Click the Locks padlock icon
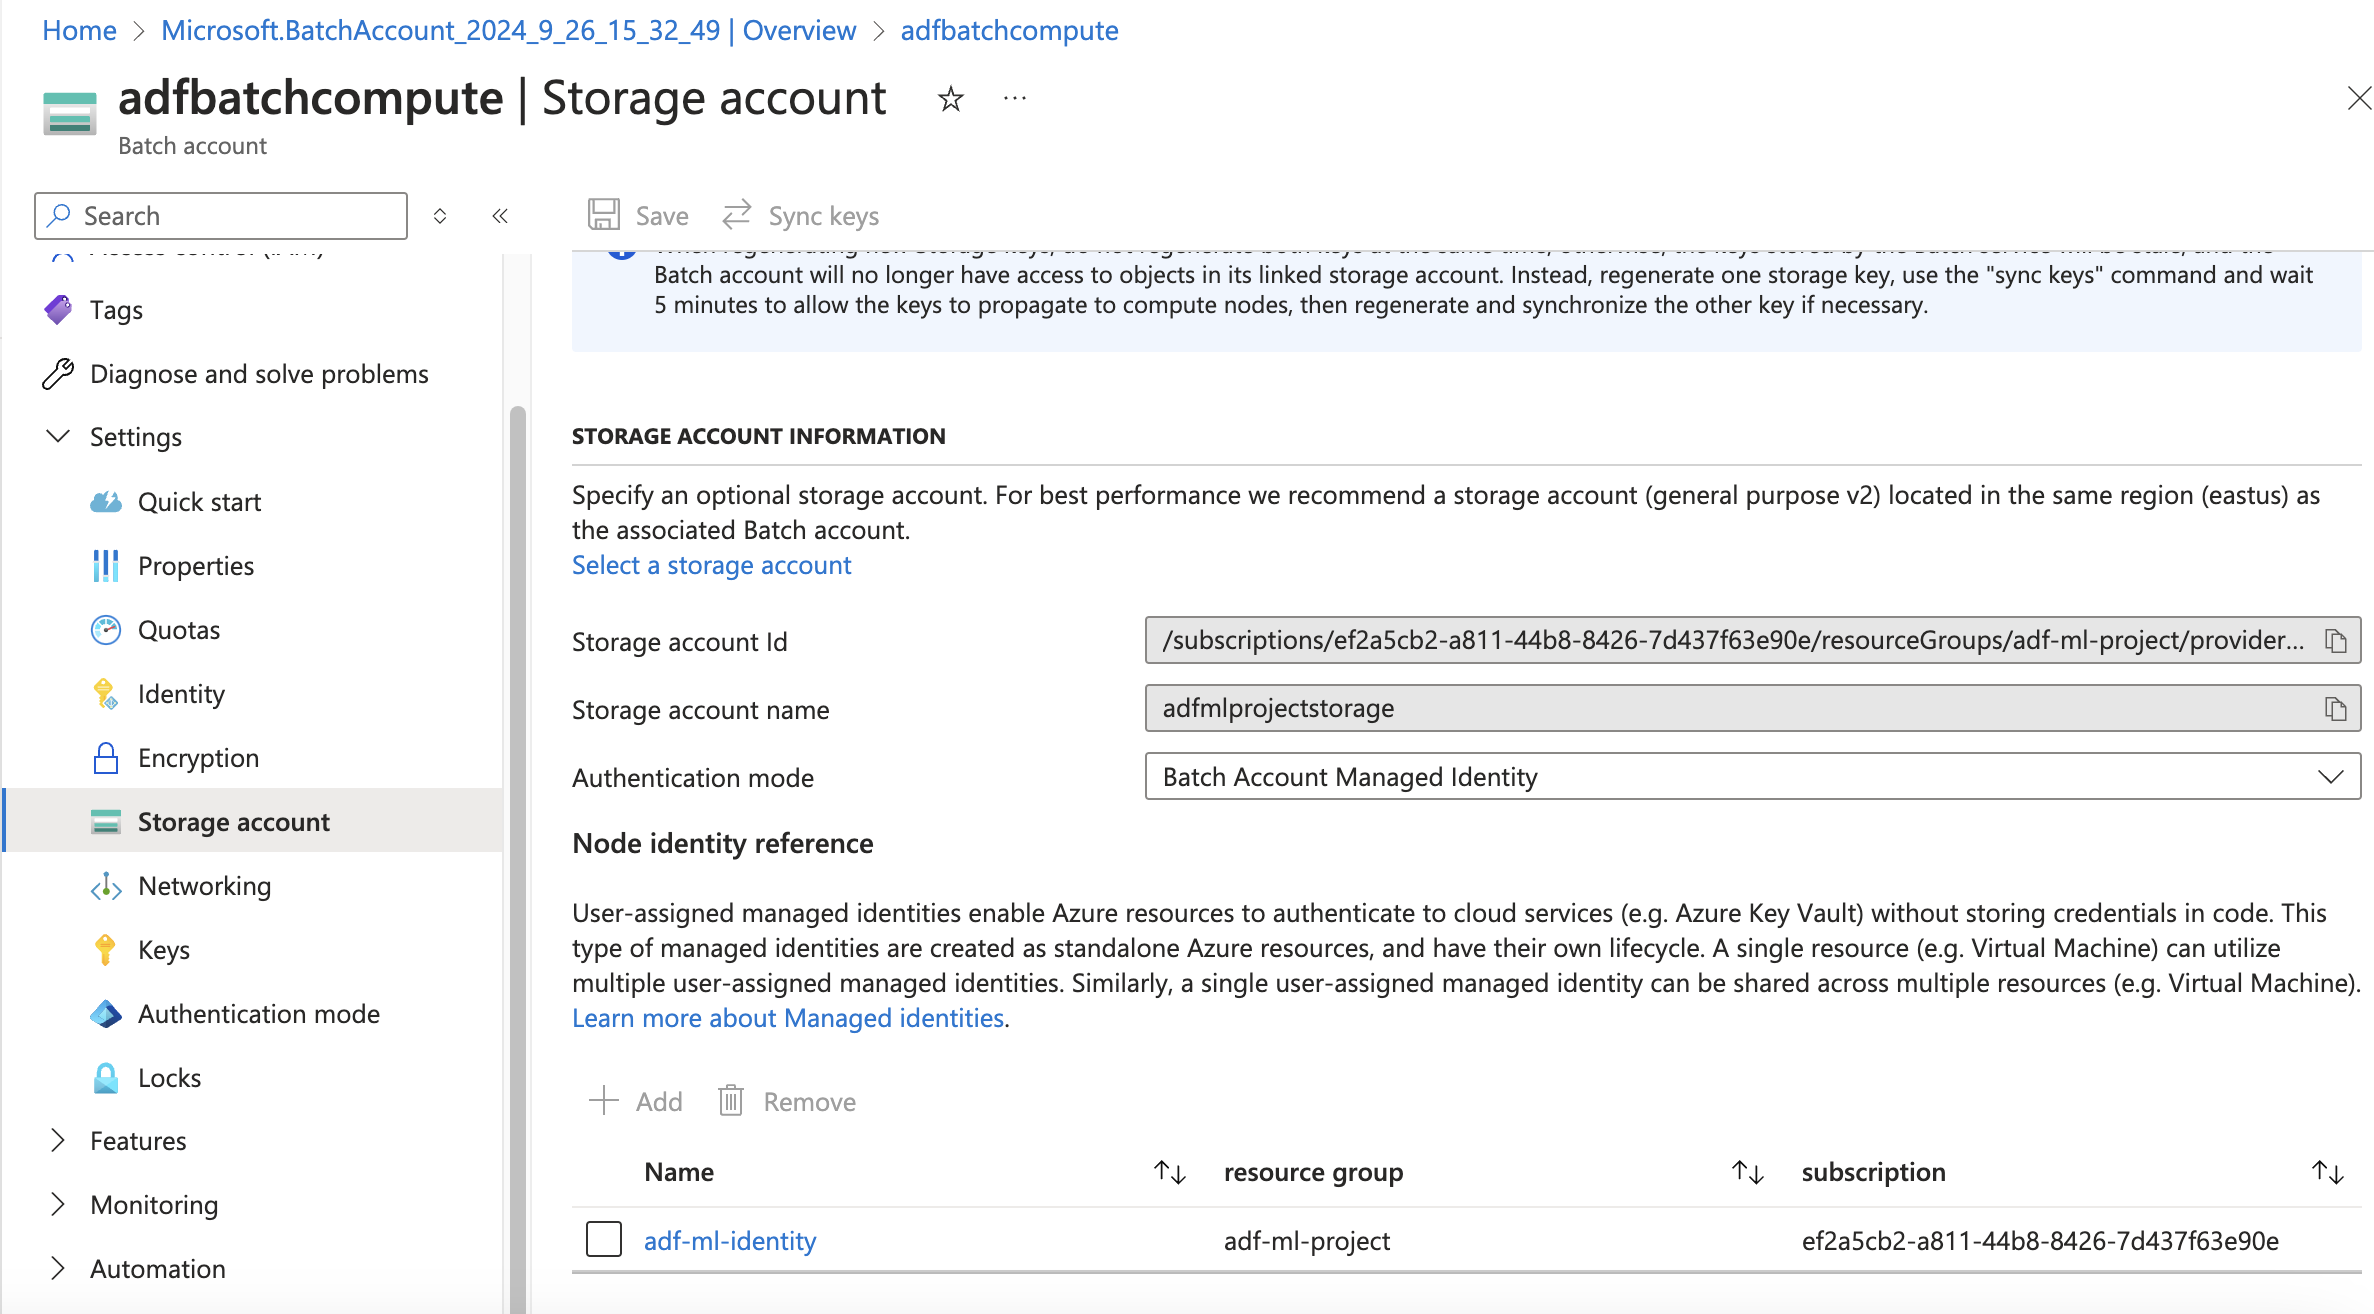Viewport: 2374px width, 1314px height. click(106, 1078)
